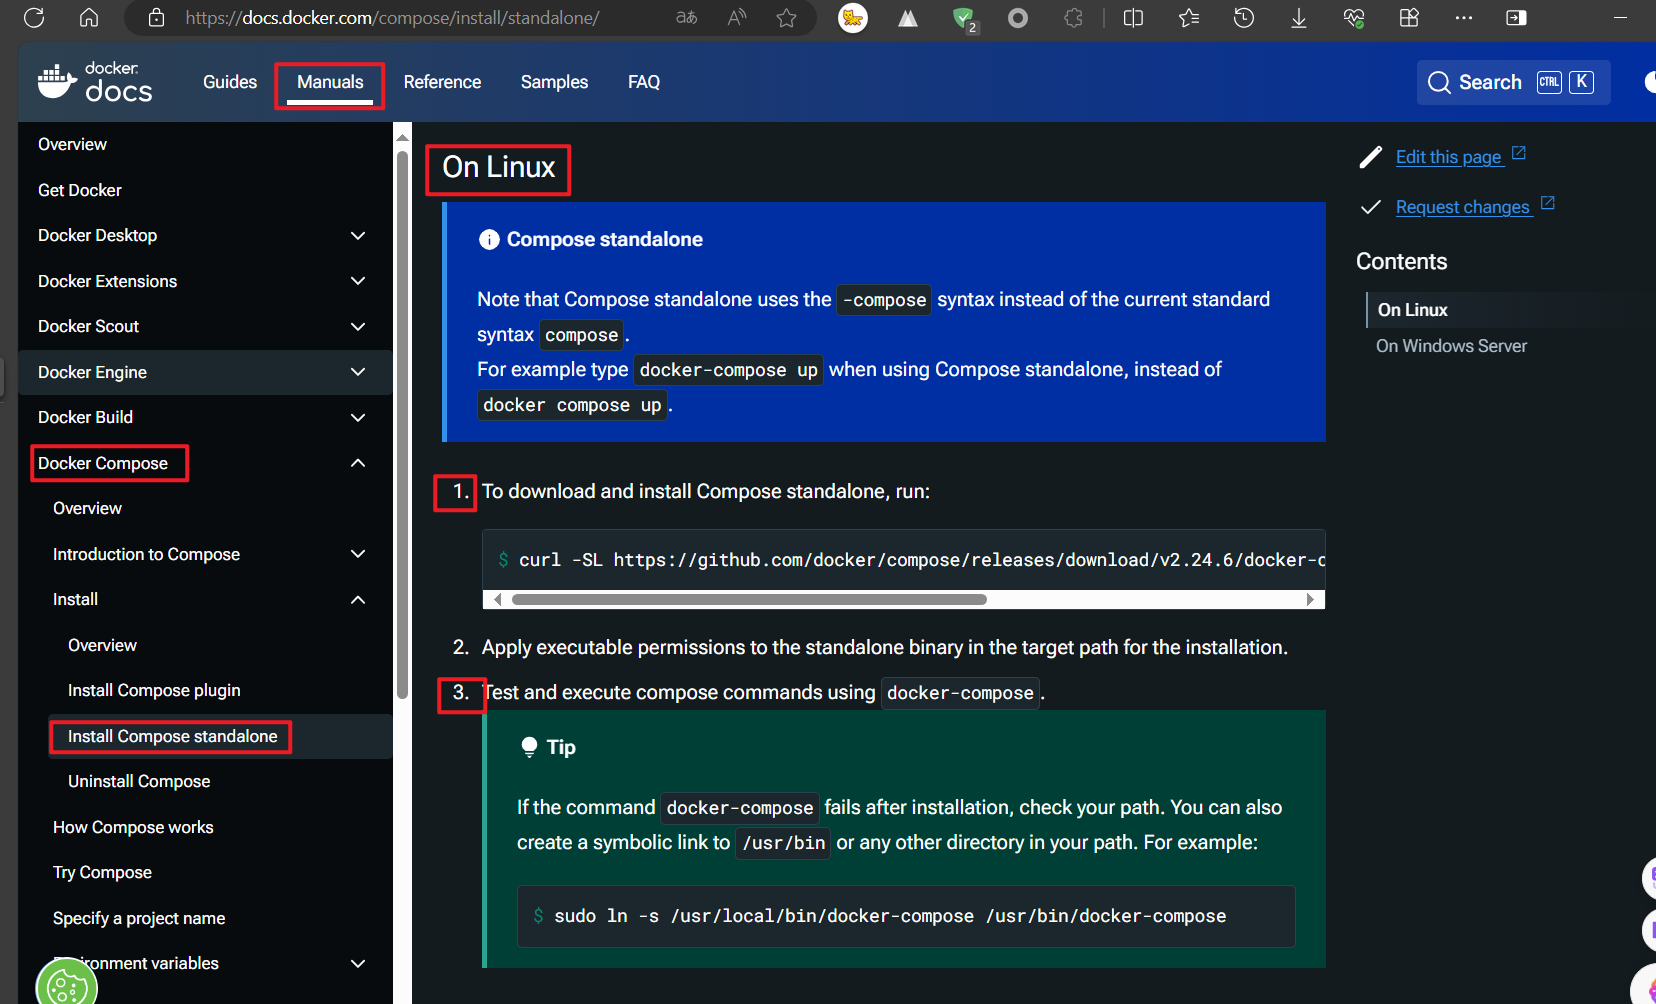Go to the browser home page icon
The width and height of the screenshot is (1656, 1004).
[89, 18]
